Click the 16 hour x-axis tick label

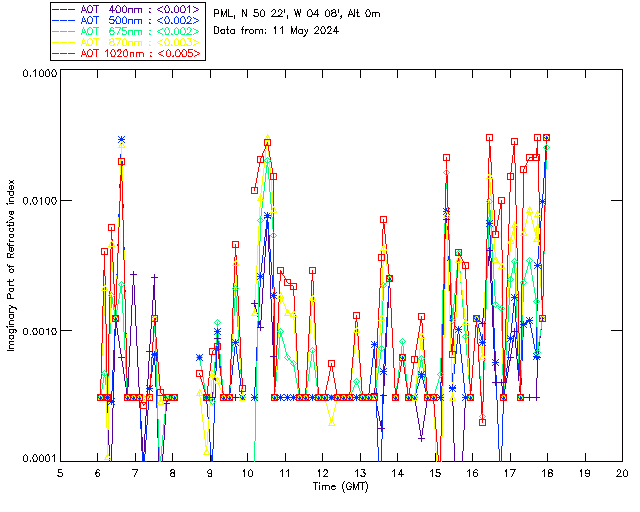click(472, 473)
